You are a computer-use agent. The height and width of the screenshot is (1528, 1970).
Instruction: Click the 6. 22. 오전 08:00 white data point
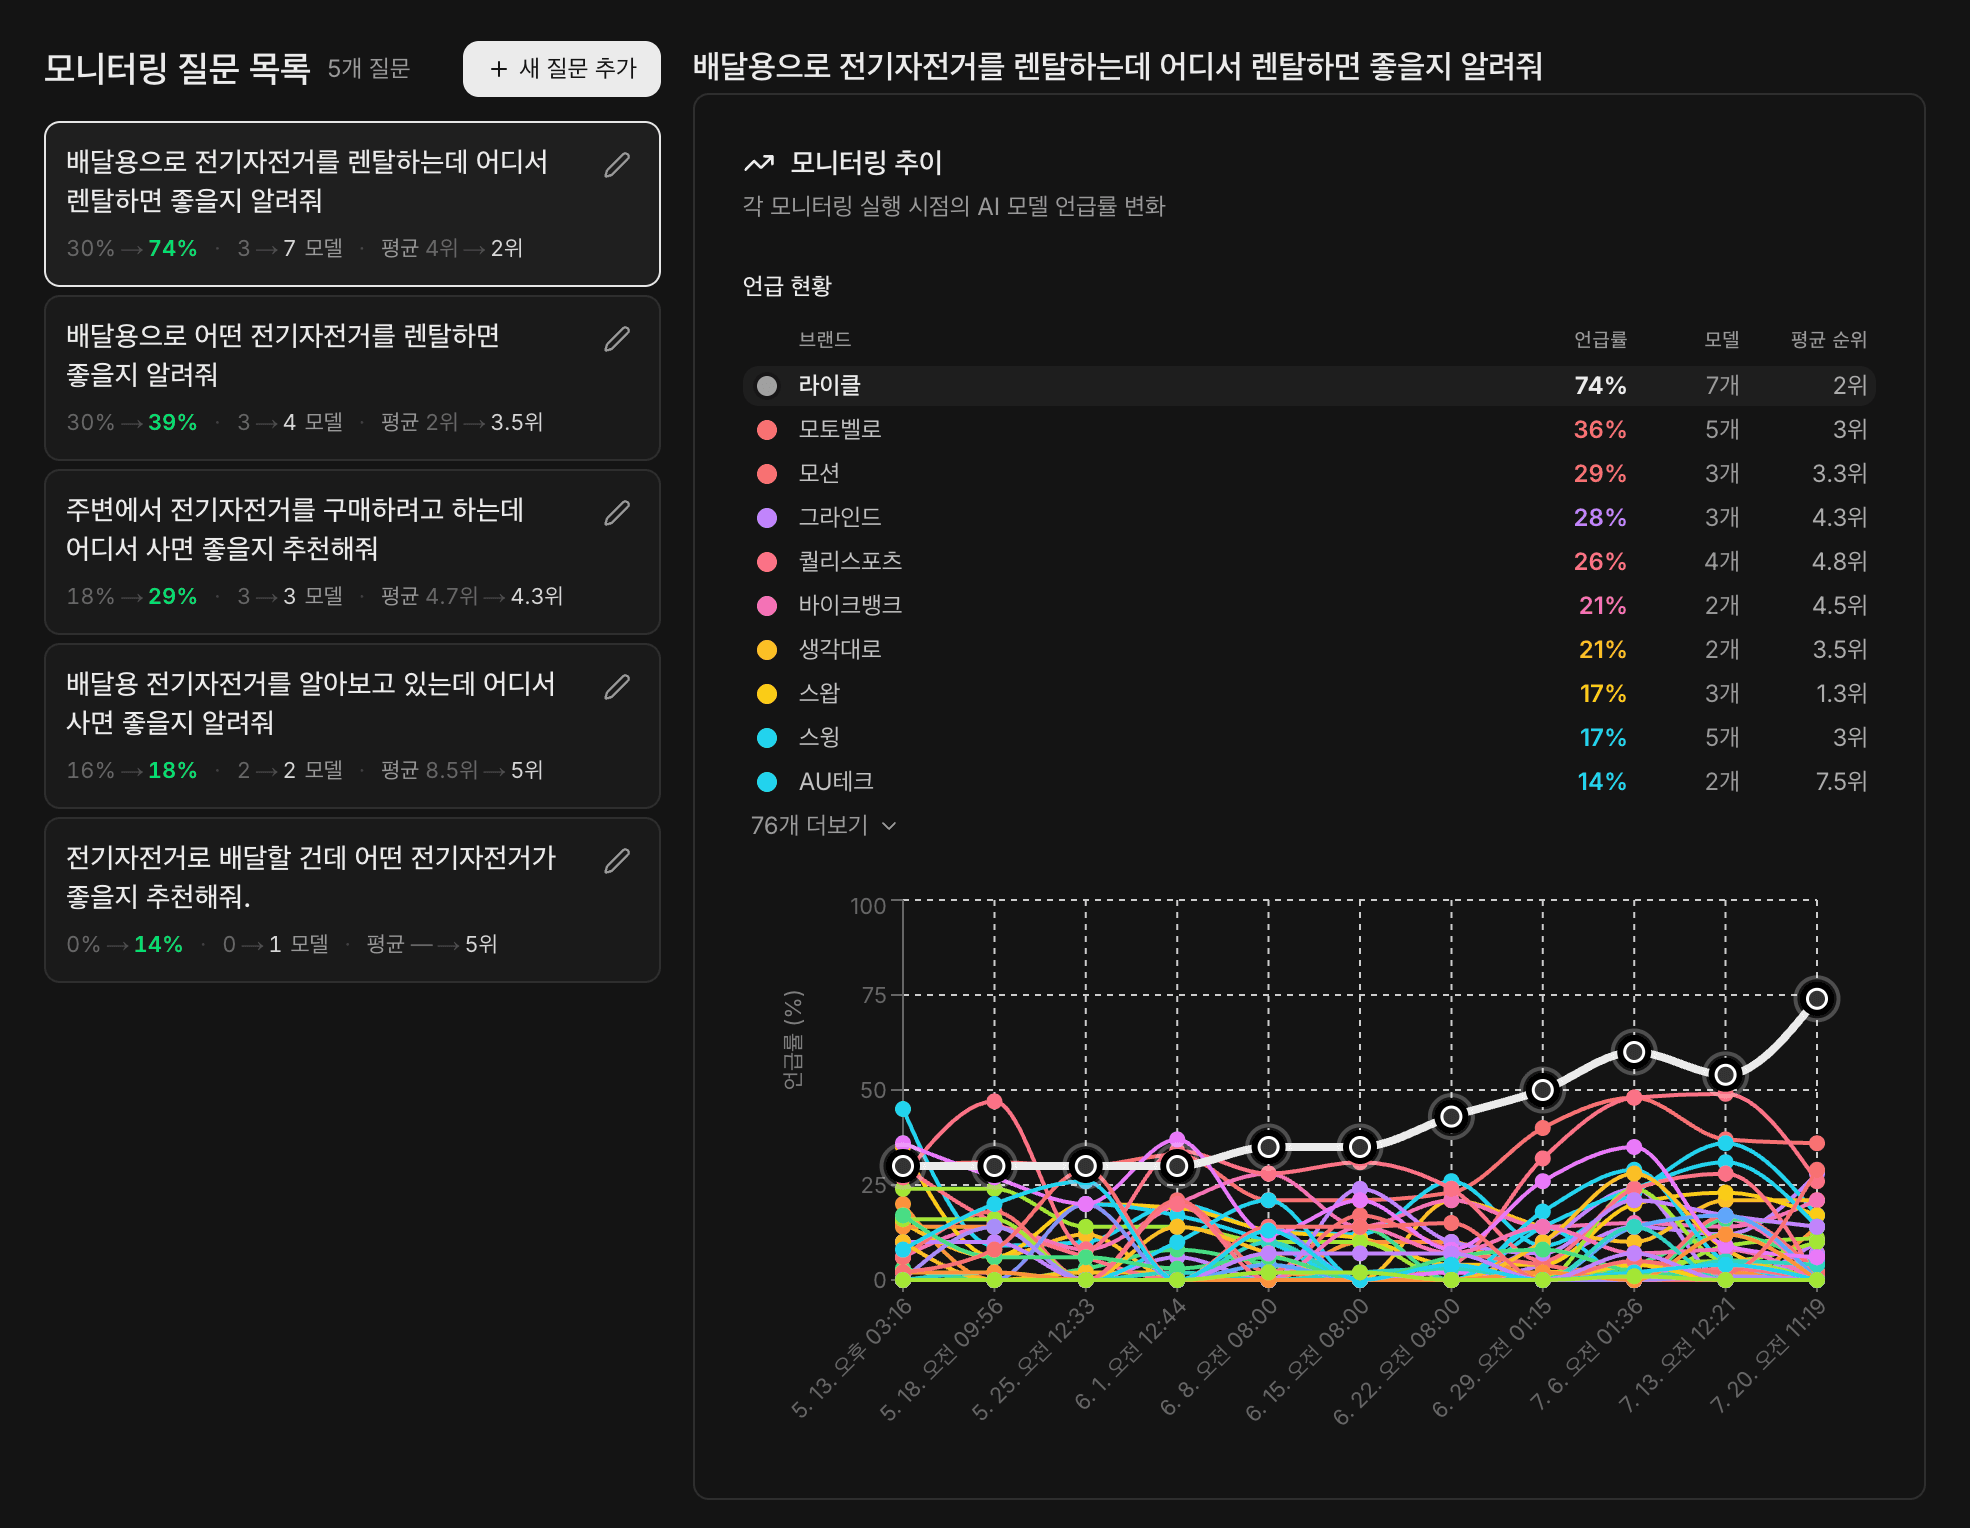click(1451, 1116)
